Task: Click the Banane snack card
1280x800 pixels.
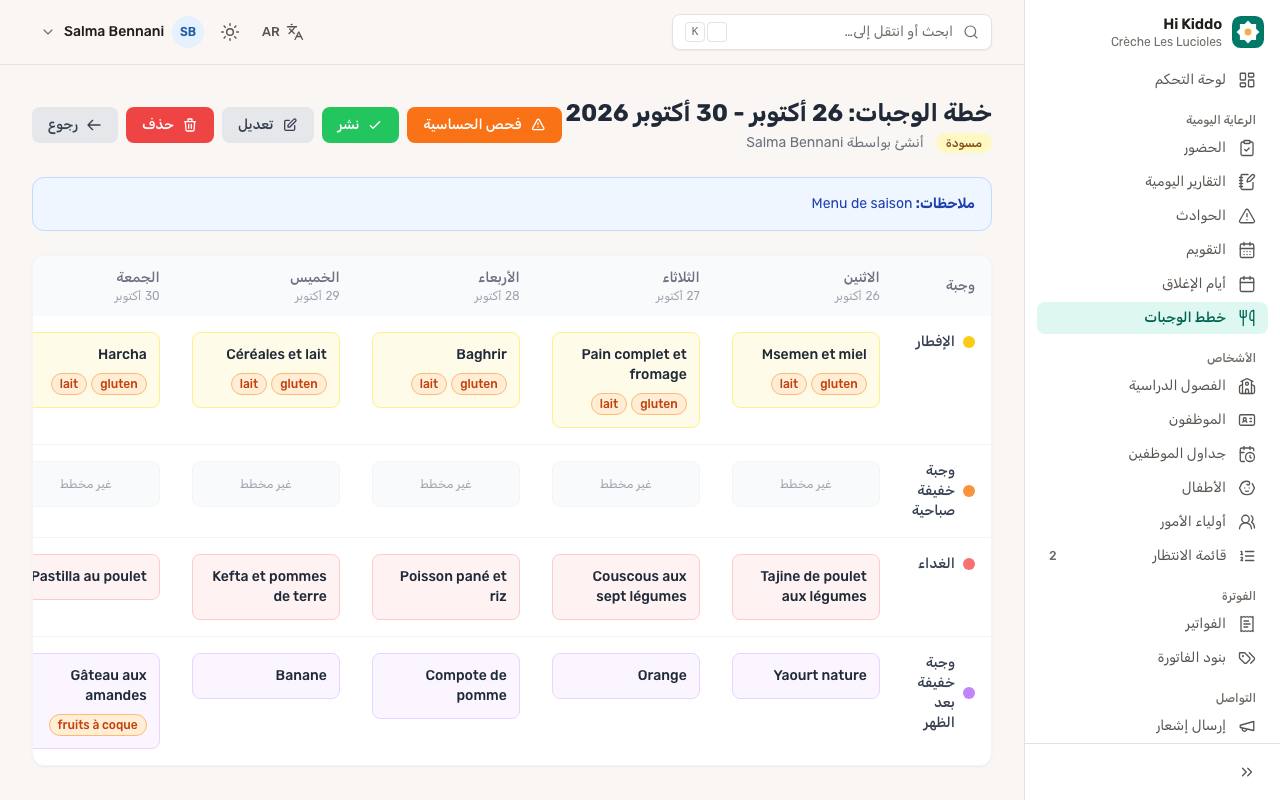Action: pyautogui.click(x=266, y=676)
